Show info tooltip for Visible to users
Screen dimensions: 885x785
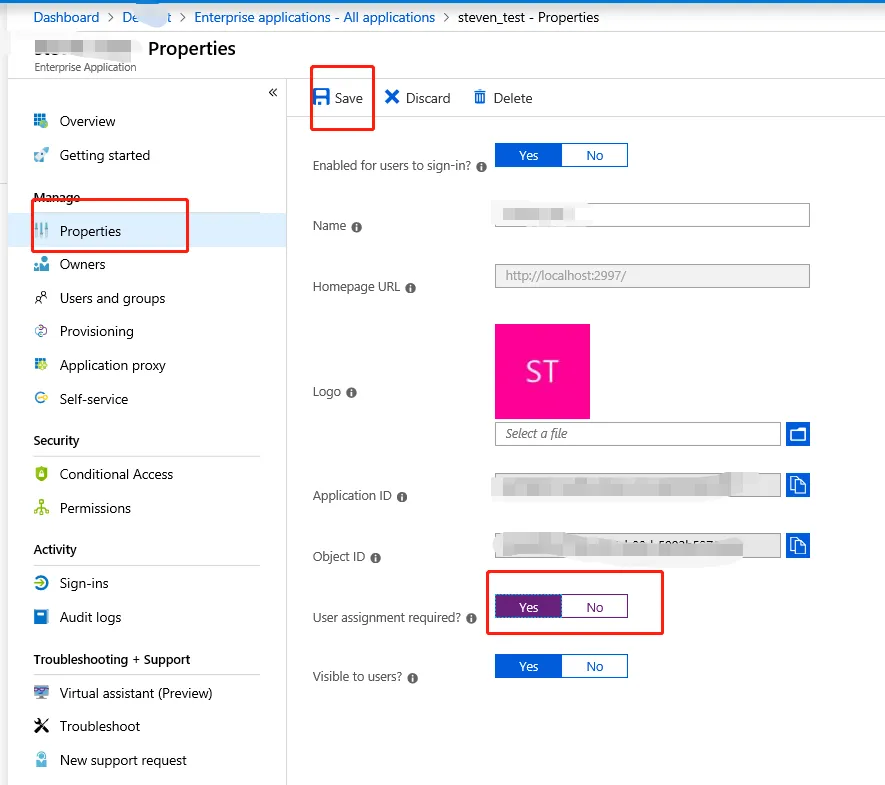click(x=413, y=678)
